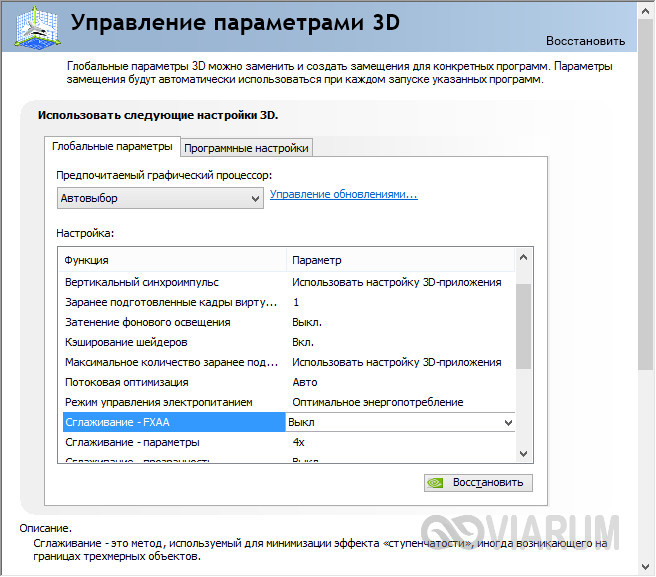Viewport: 656px width, 577px height.
Task: Open the Управление обновлениями link
Action: coord(343,195)
